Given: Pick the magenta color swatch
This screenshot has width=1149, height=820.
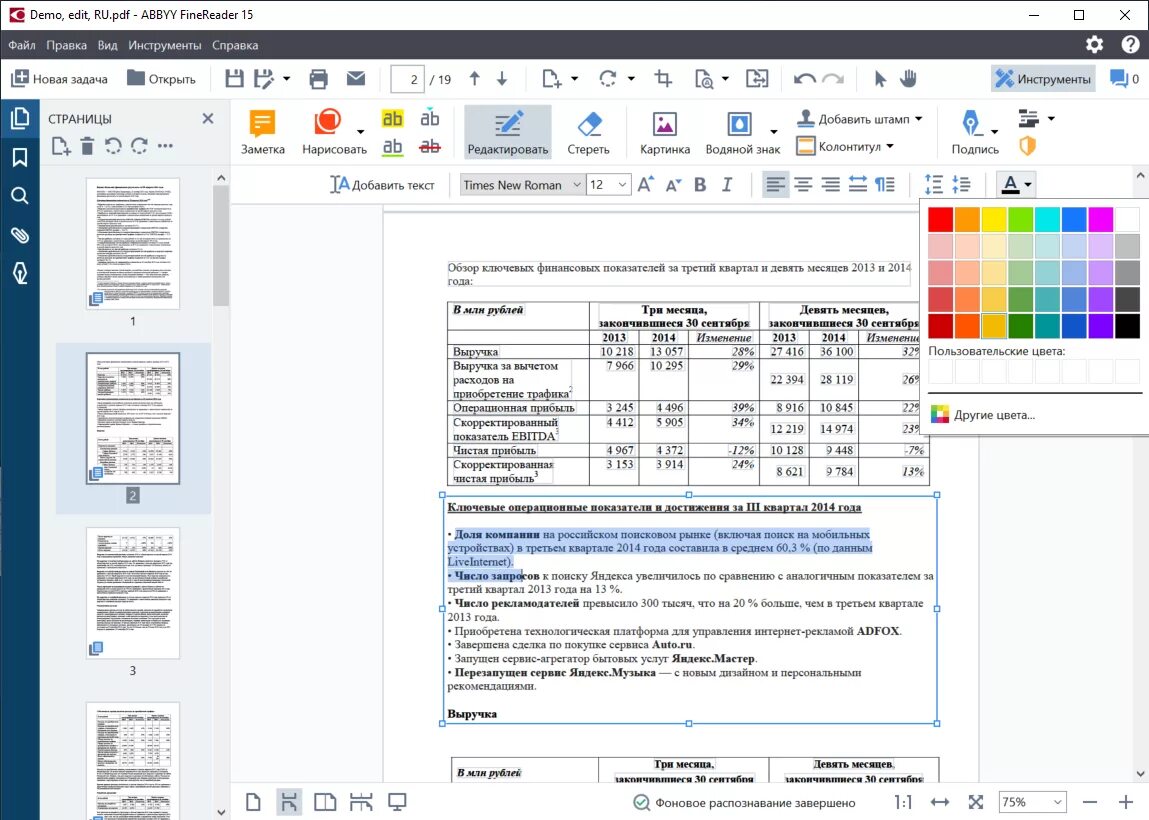Looking at the screenshot, I should pyautogui.click(x=1100, y=219).
